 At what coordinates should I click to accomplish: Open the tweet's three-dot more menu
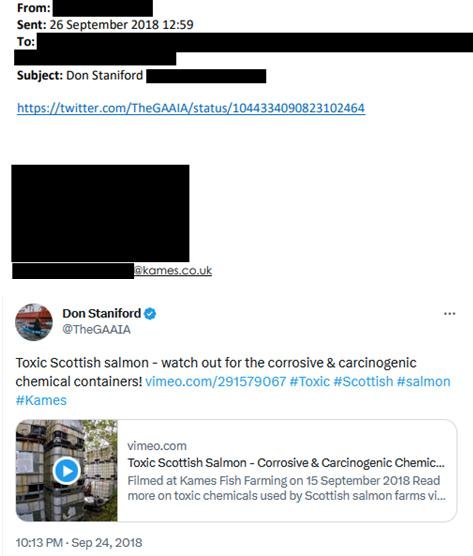click(x=450, y=314)
